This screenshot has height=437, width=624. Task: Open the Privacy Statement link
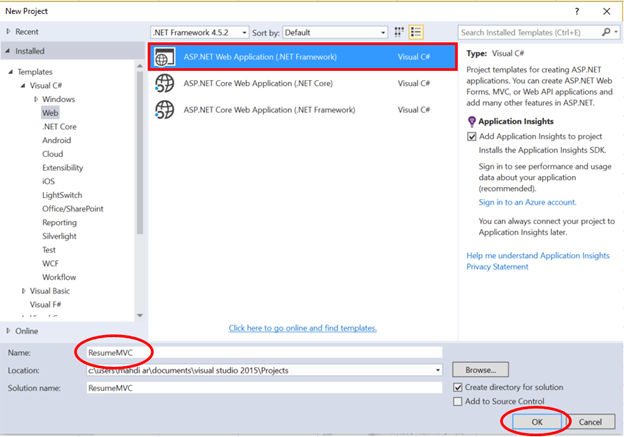pyautogui.click(x=497, y=267)
